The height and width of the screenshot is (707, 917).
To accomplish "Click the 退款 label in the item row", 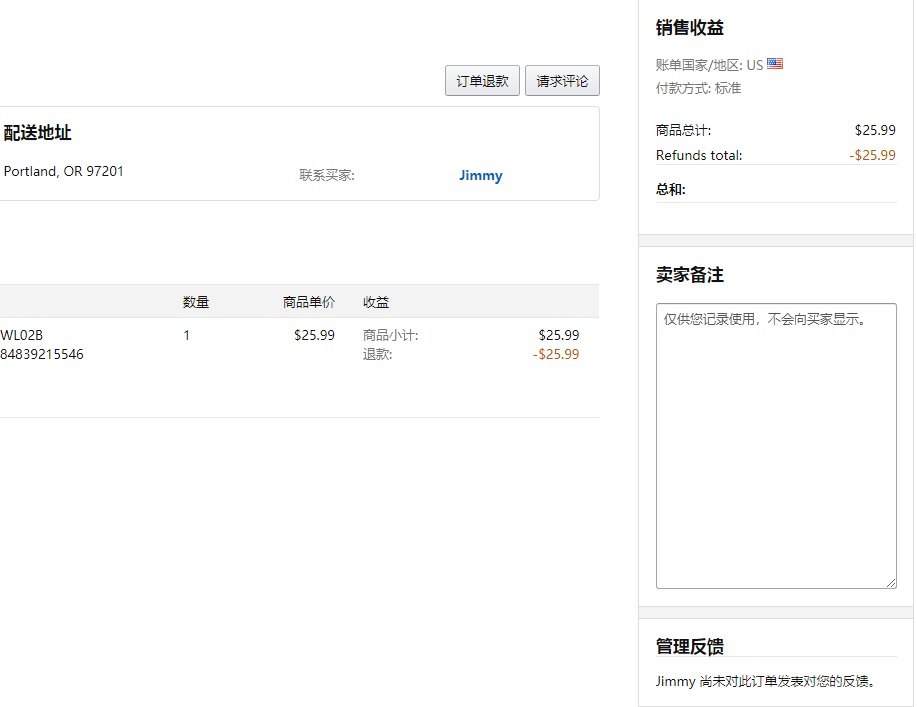I will (x=377, y=354).
